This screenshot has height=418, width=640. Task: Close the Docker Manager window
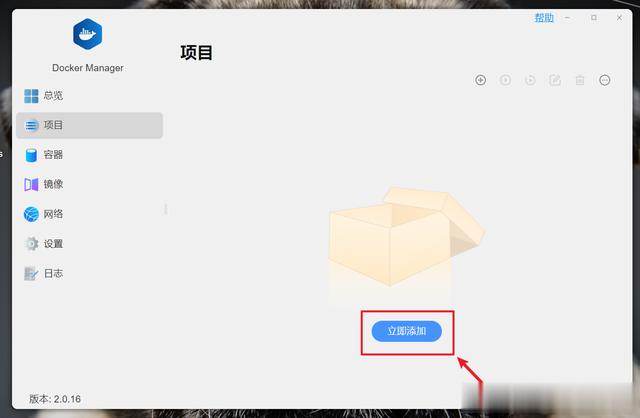pyautogui.click(x=619, y=18)
